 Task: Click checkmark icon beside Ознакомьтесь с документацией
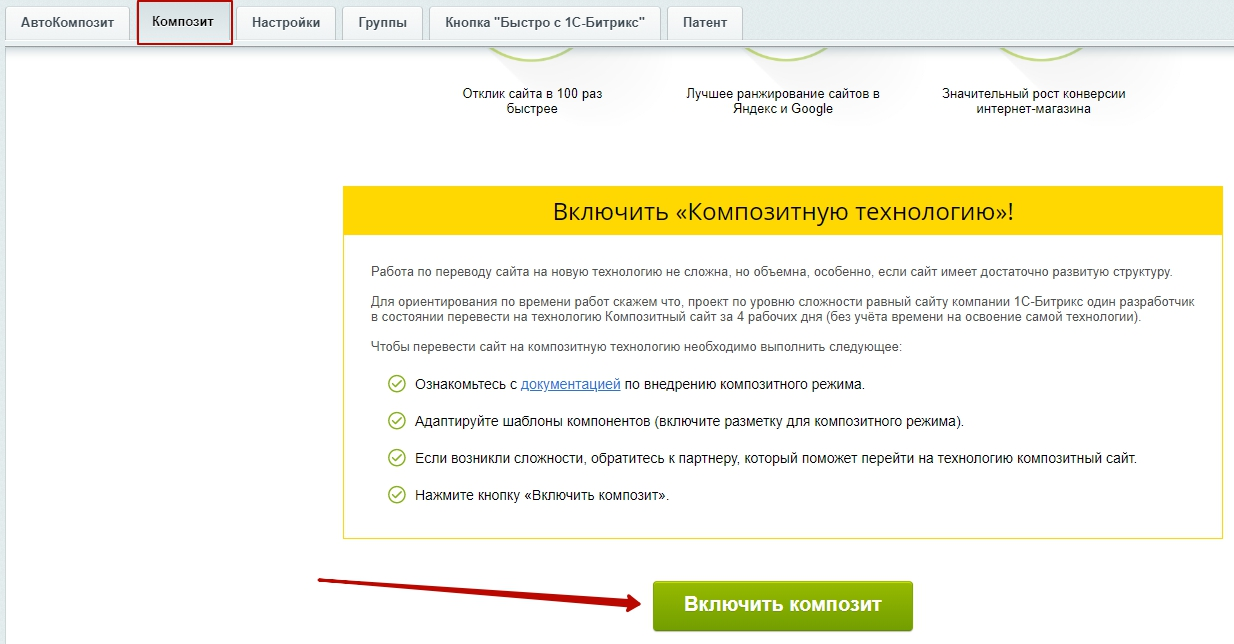click(x=397, y=384)
